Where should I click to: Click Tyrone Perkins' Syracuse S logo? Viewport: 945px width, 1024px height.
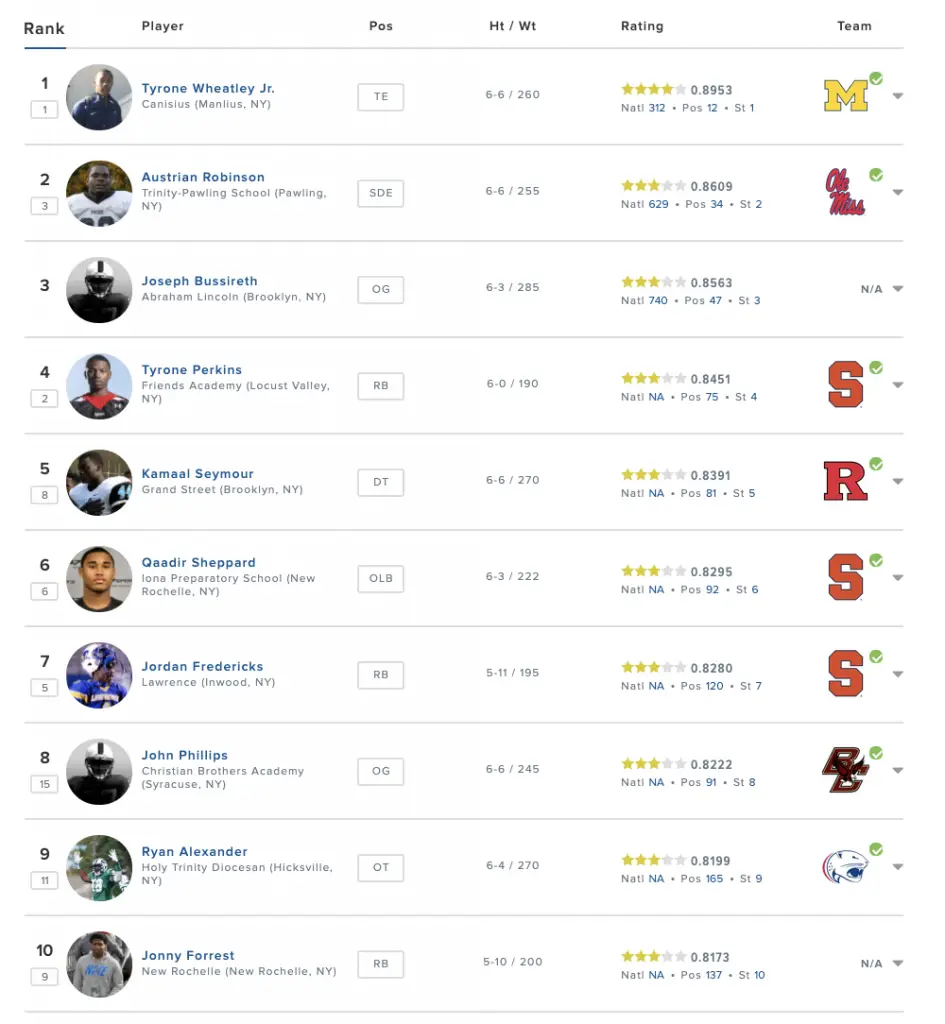(x=845, y=385)
